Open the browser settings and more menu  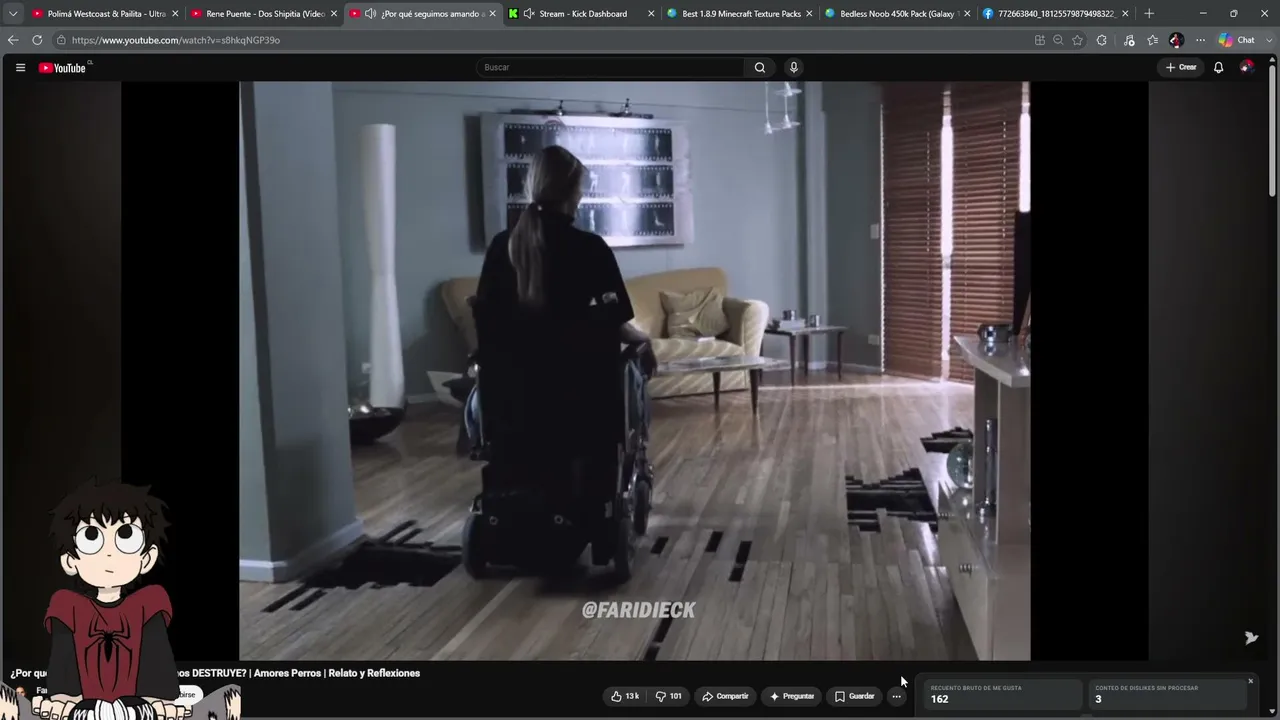1200,40
